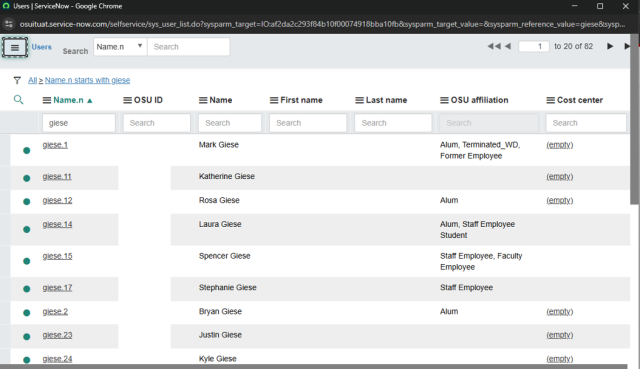The image size is (640, 369).
Task: Click green status dot for giese.1
Action: (x=27, y=151)
